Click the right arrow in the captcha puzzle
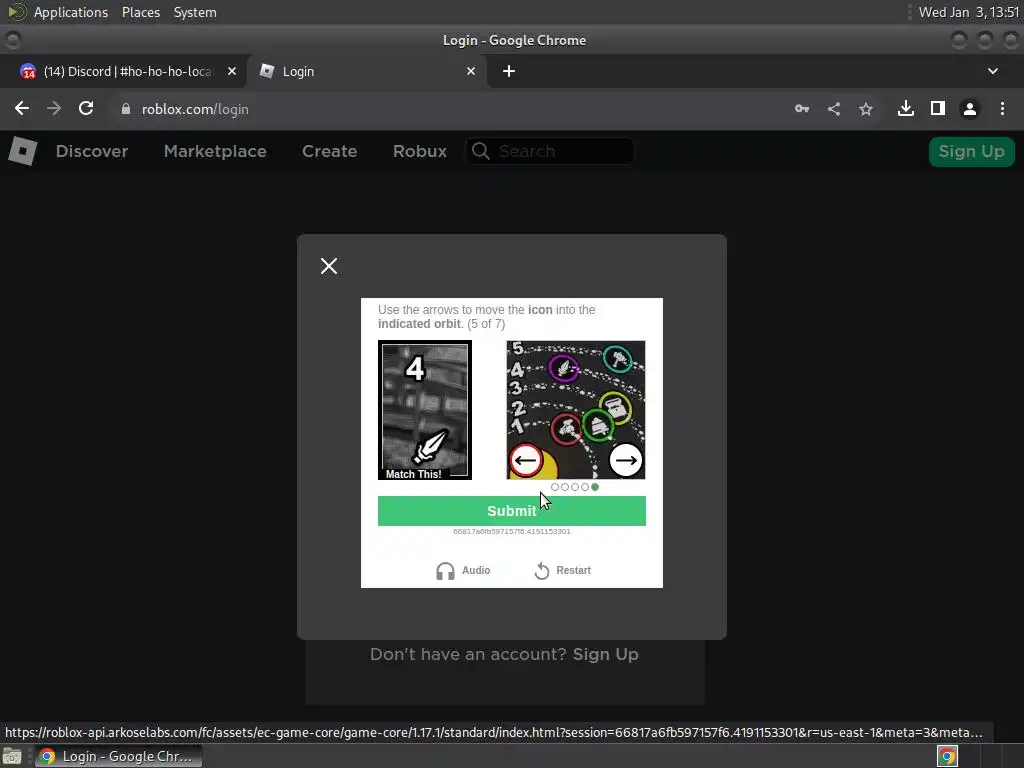This screenshot has width=1024, height=768. point(626,460)
